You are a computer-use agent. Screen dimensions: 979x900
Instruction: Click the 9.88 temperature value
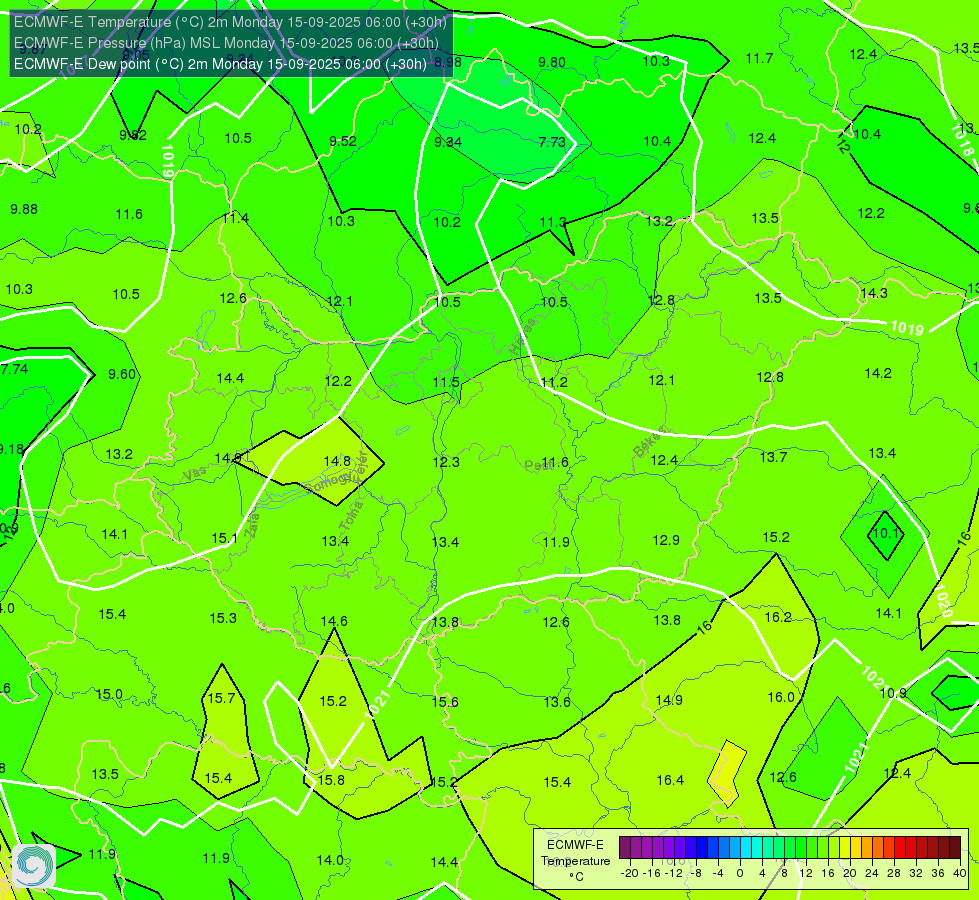[24, 209]
